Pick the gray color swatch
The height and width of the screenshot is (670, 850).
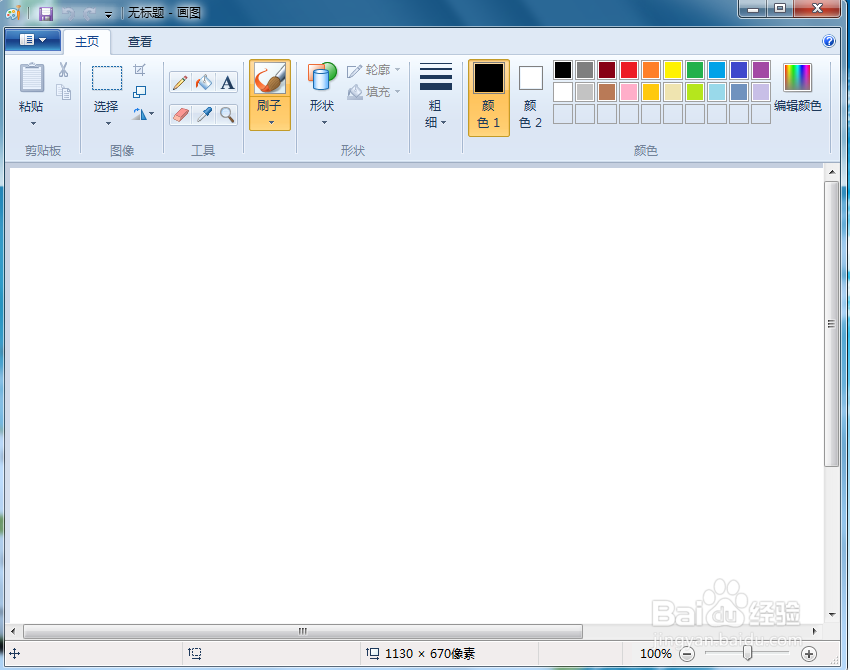(585, 70)
